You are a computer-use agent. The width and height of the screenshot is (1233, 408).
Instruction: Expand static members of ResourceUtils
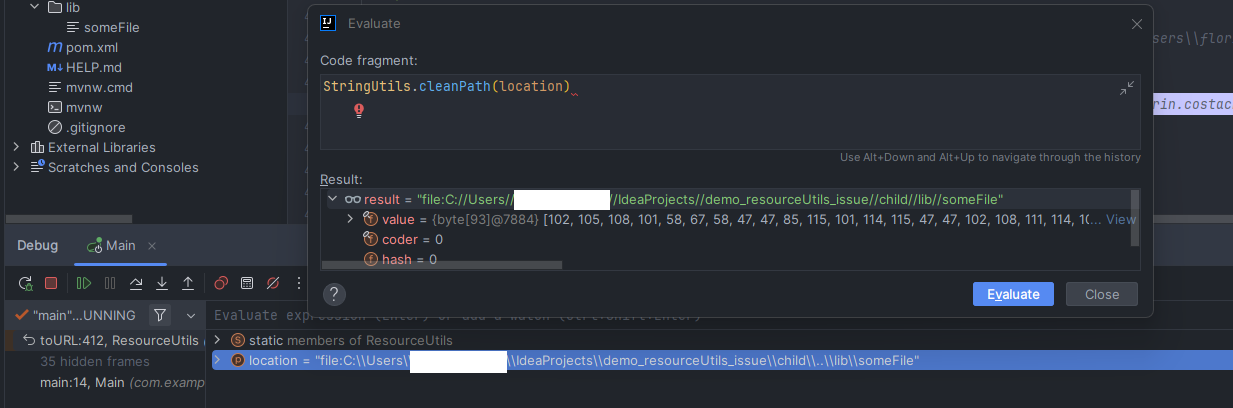pos(219,340)
